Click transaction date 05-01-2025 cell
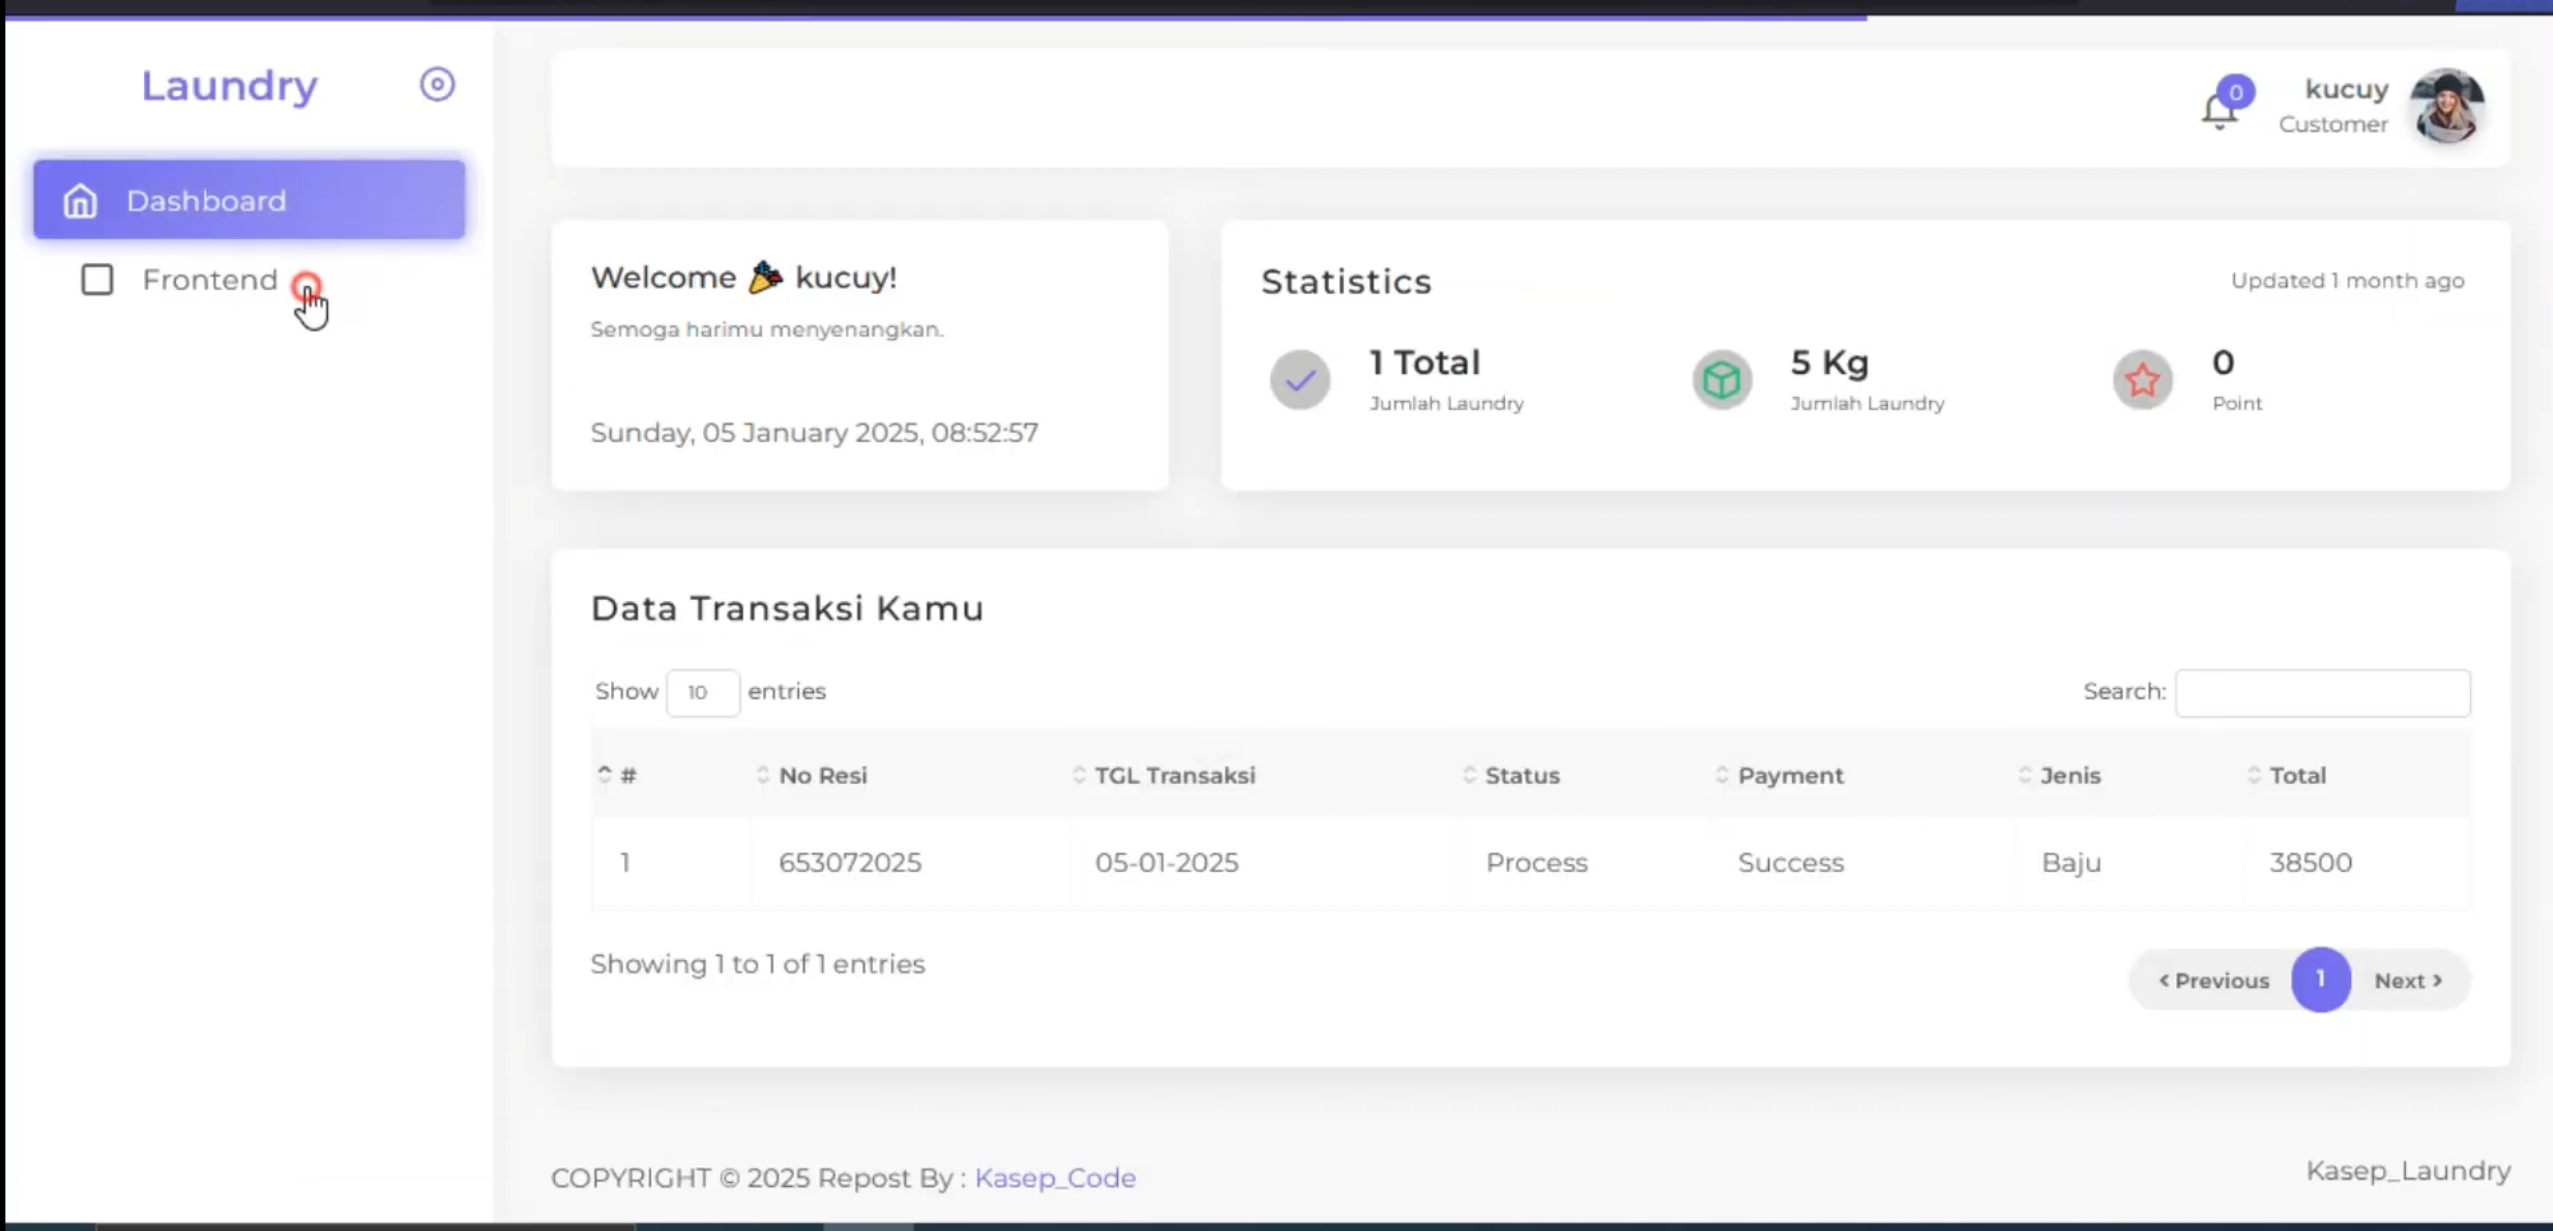Viewport: 2553px width, 1231px height. [1166, 862]
